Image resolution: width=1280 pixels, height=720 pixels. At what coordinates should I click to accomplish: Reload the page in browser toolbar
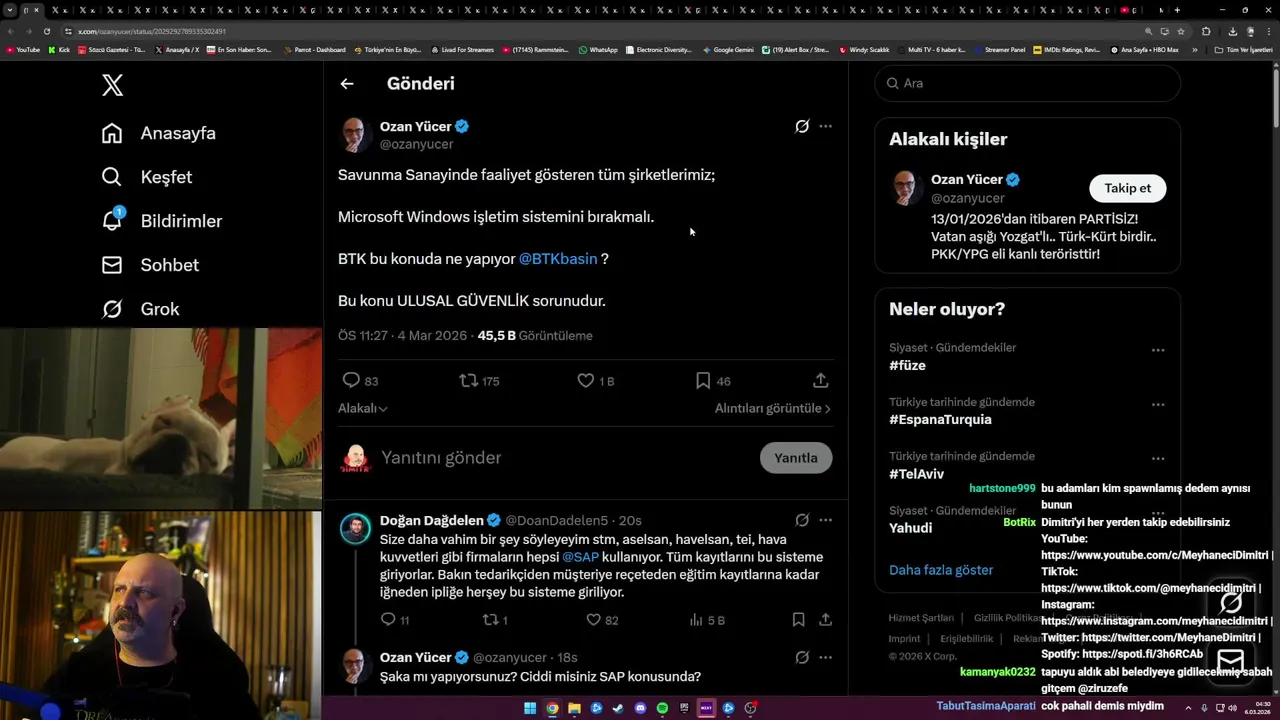pos(46,31)
